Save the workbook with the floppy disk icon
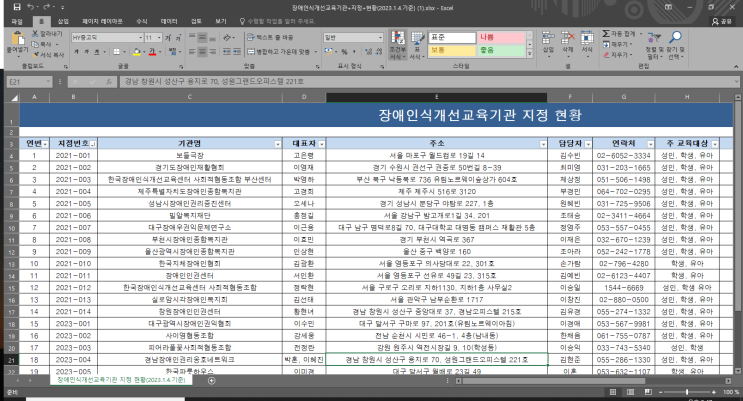 [17, 7]
